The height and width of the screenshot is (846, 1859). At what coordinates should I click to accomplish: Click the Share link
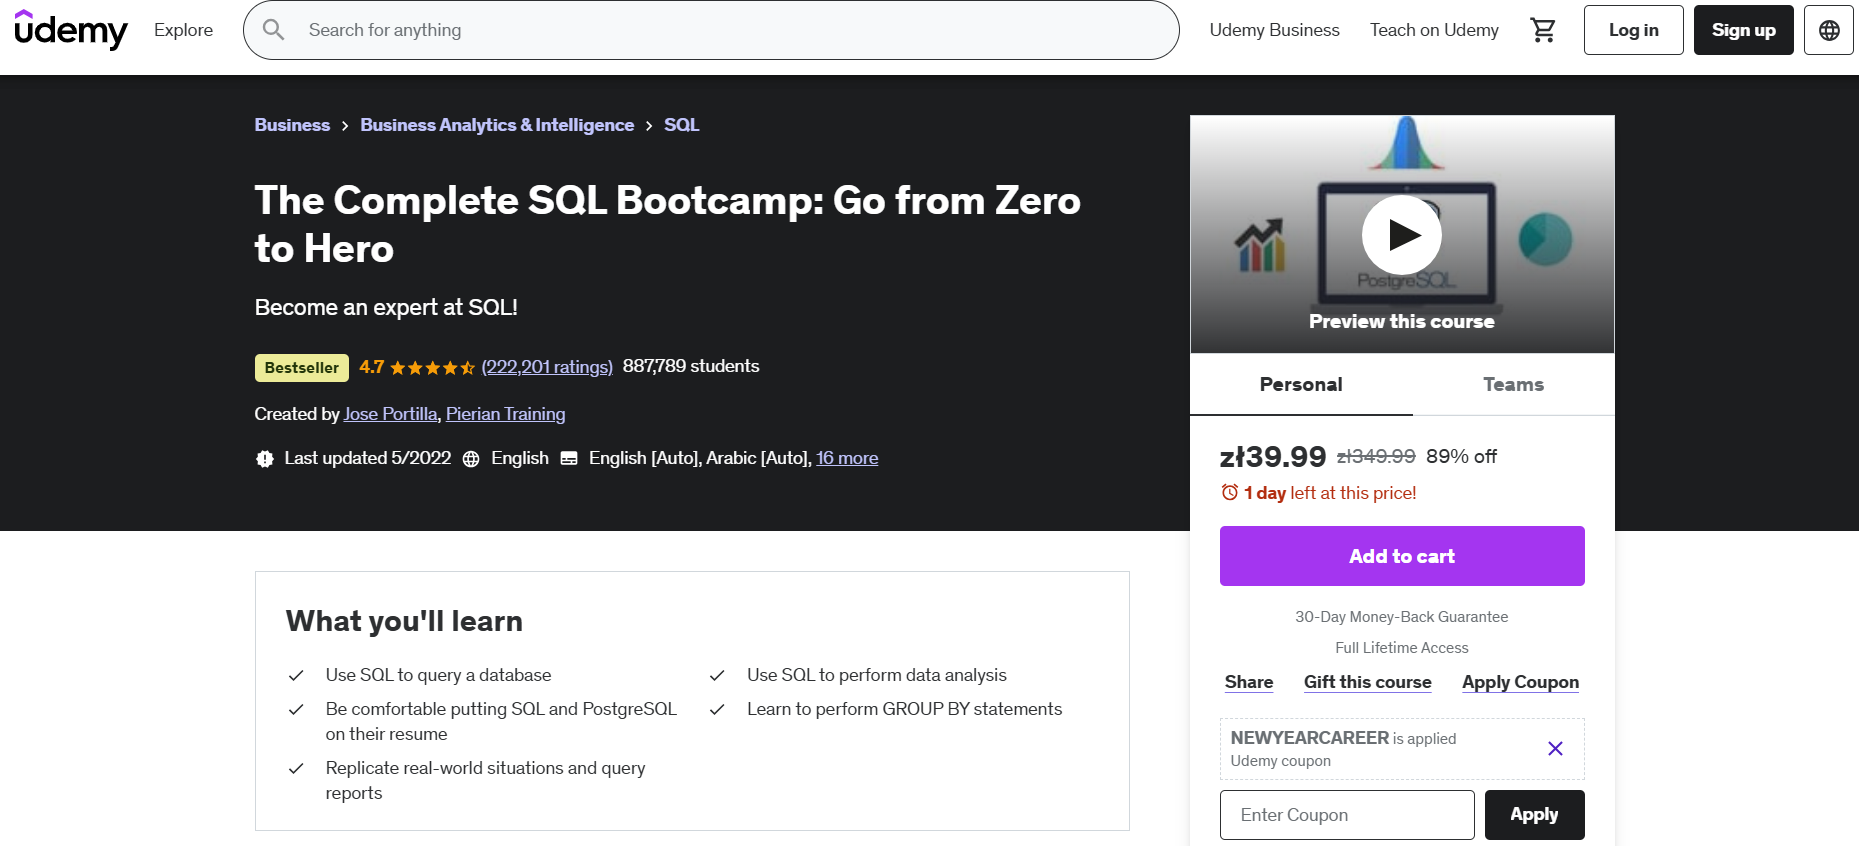1249,682
